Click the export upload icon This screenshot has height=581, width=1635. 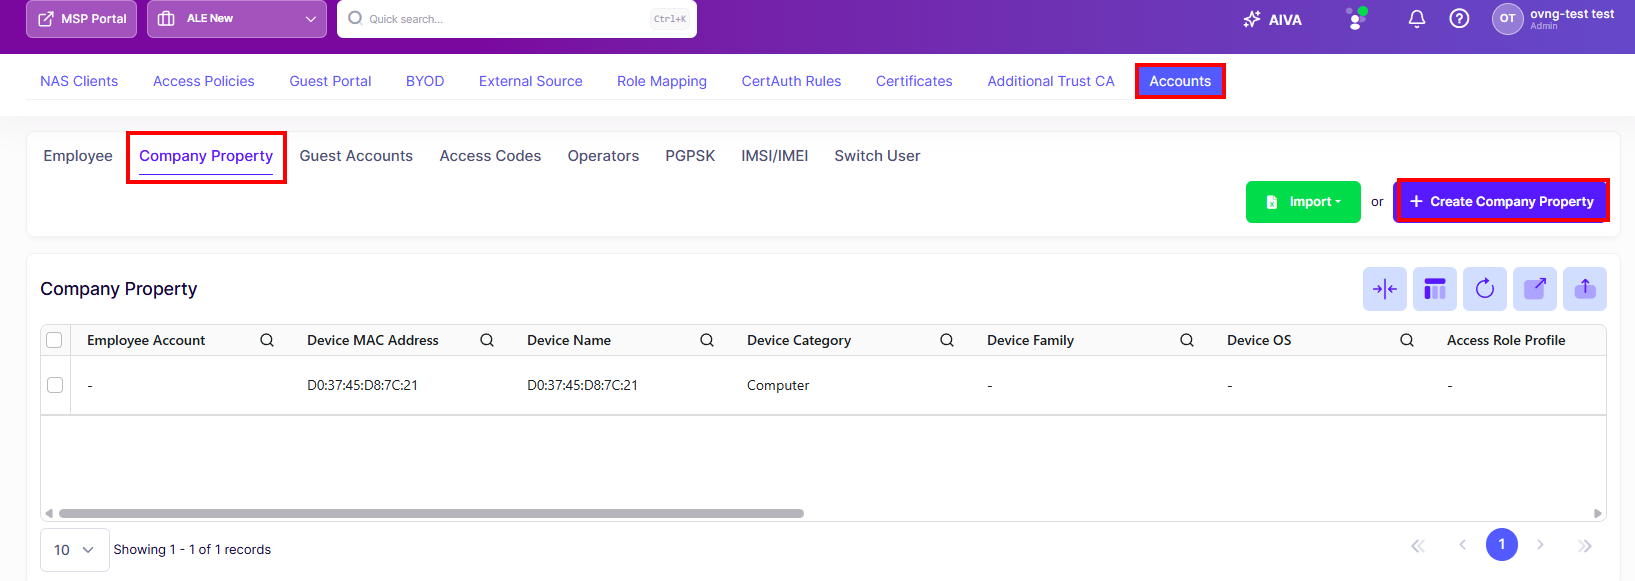(1585, 289)
